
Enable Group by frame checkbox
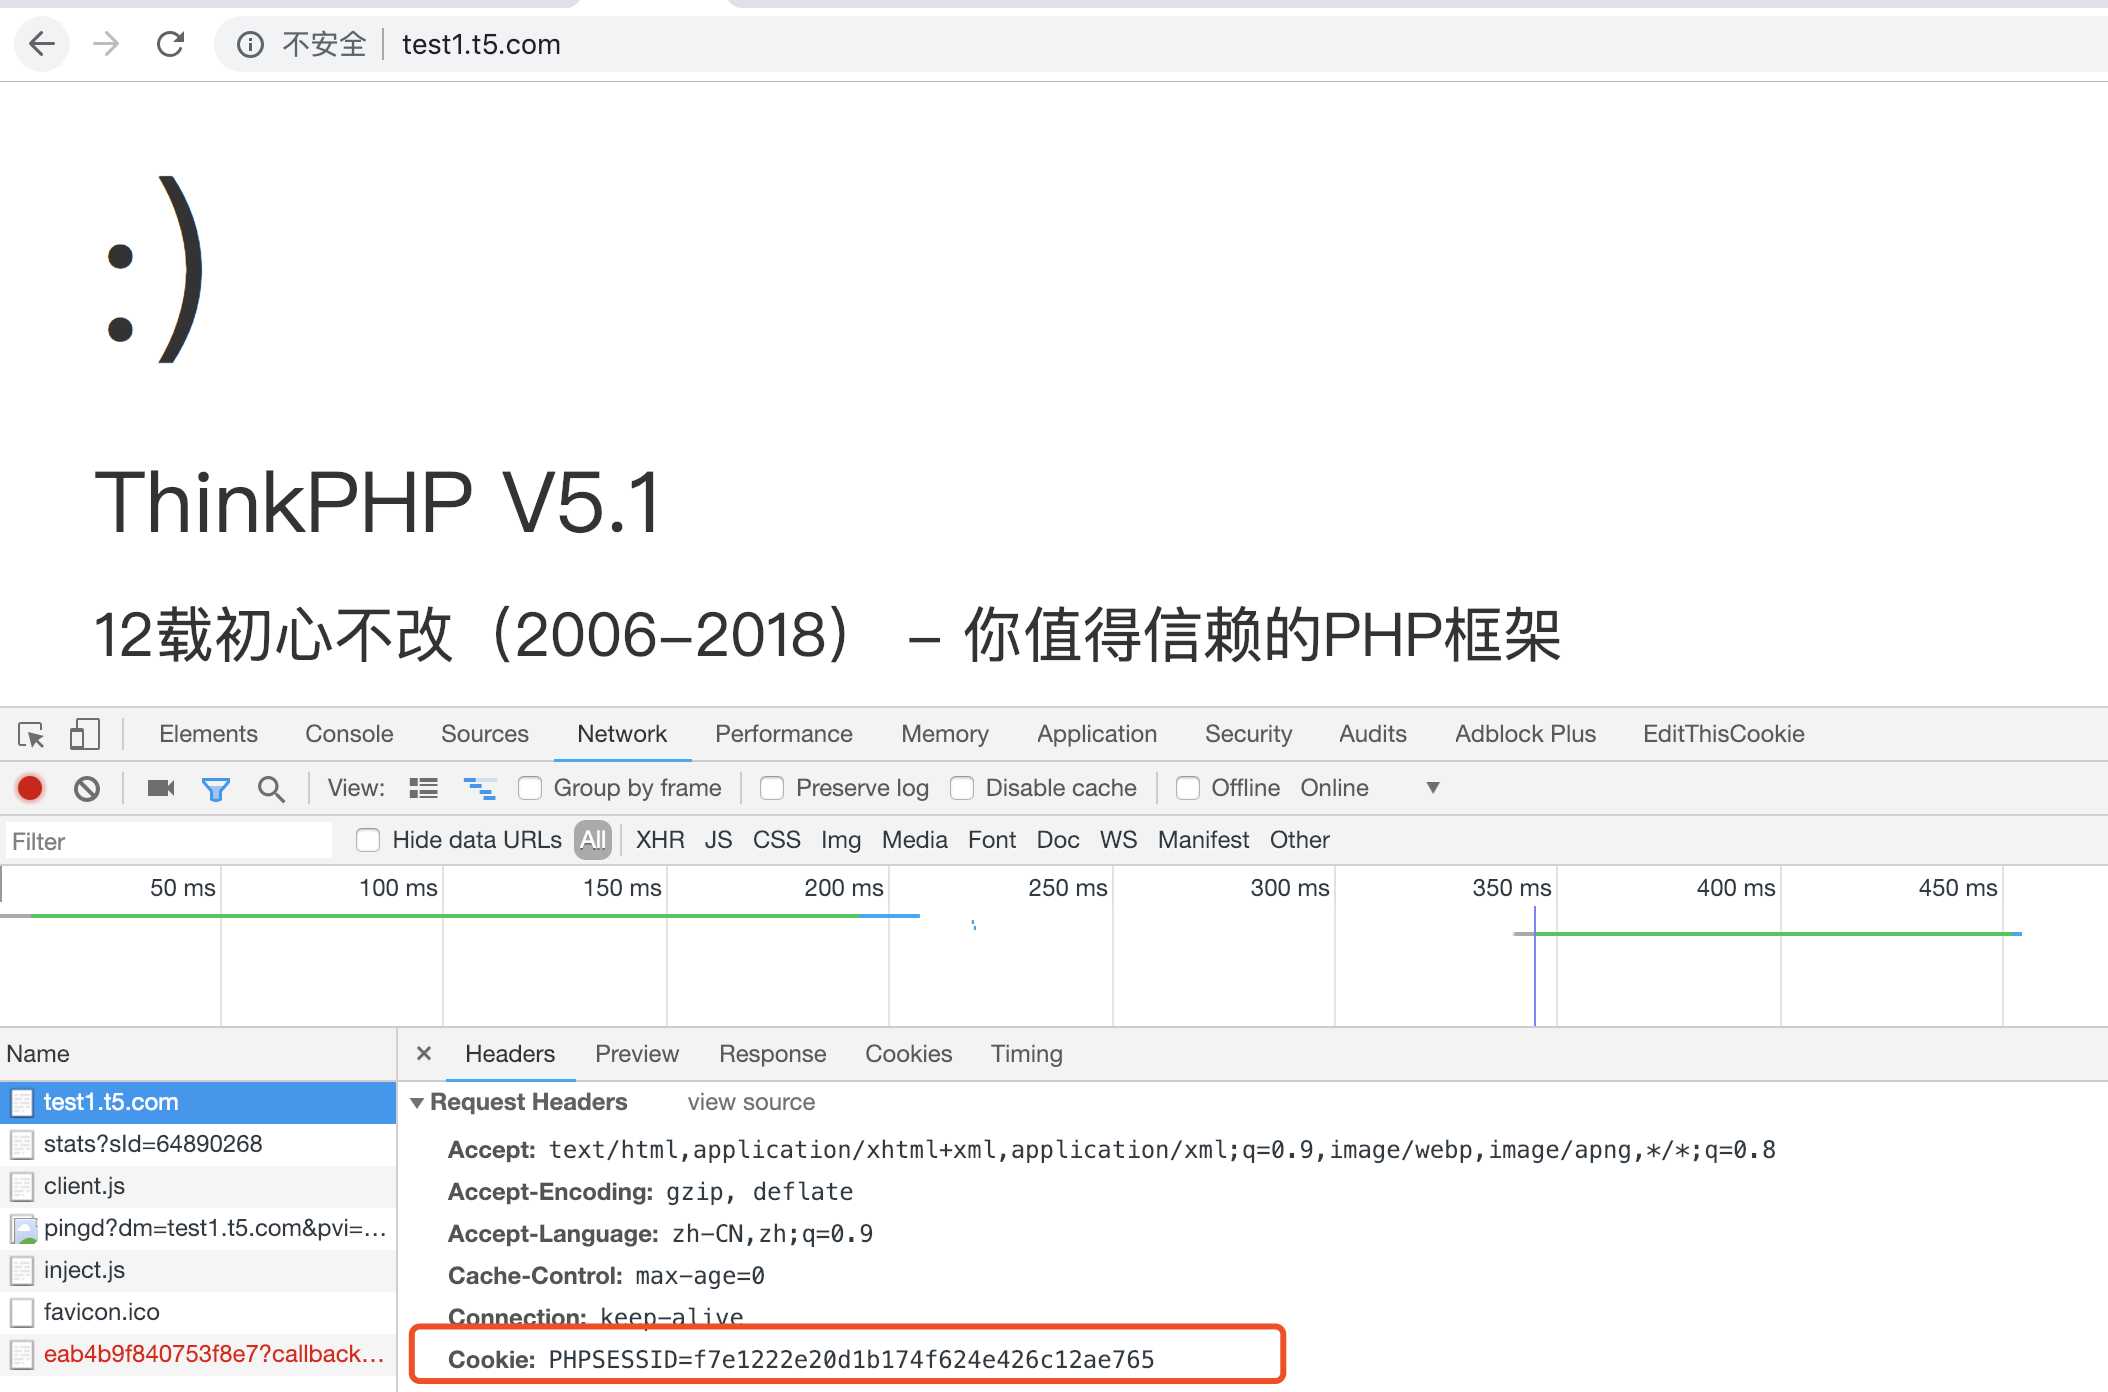click(530, 789)
